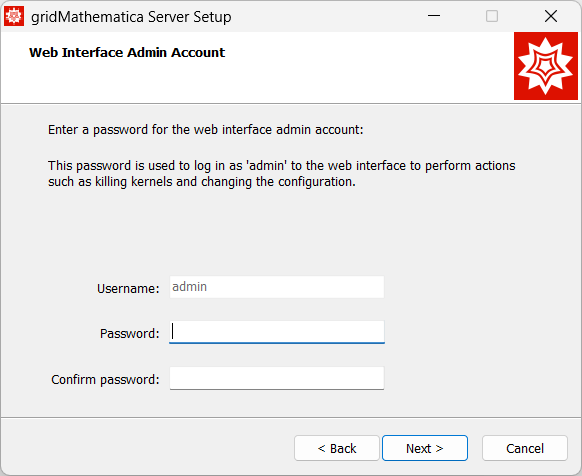The width and height of the screenshot is (582, 476).
Task: Minimize the gridMathematica Server Setup window
Action: (x=434, y=16)
